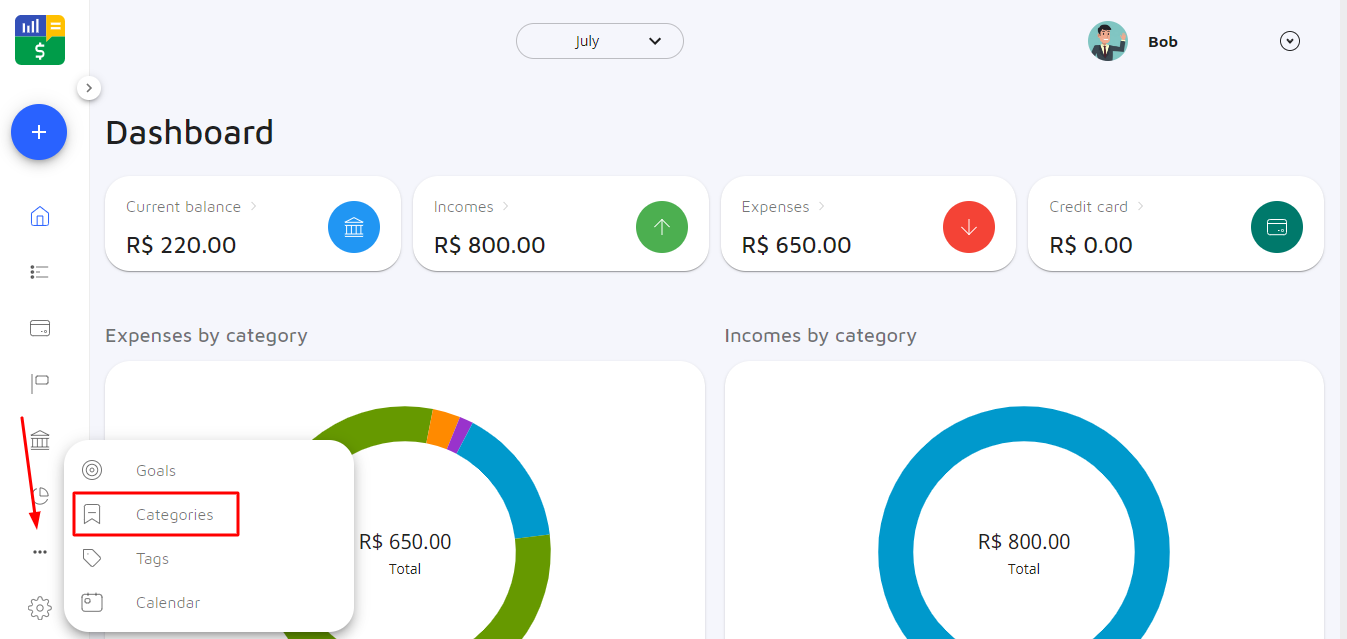Open the credit cards sidebar icon
This screenshot has width=1347, height=639.
click(x=40, y=328)
